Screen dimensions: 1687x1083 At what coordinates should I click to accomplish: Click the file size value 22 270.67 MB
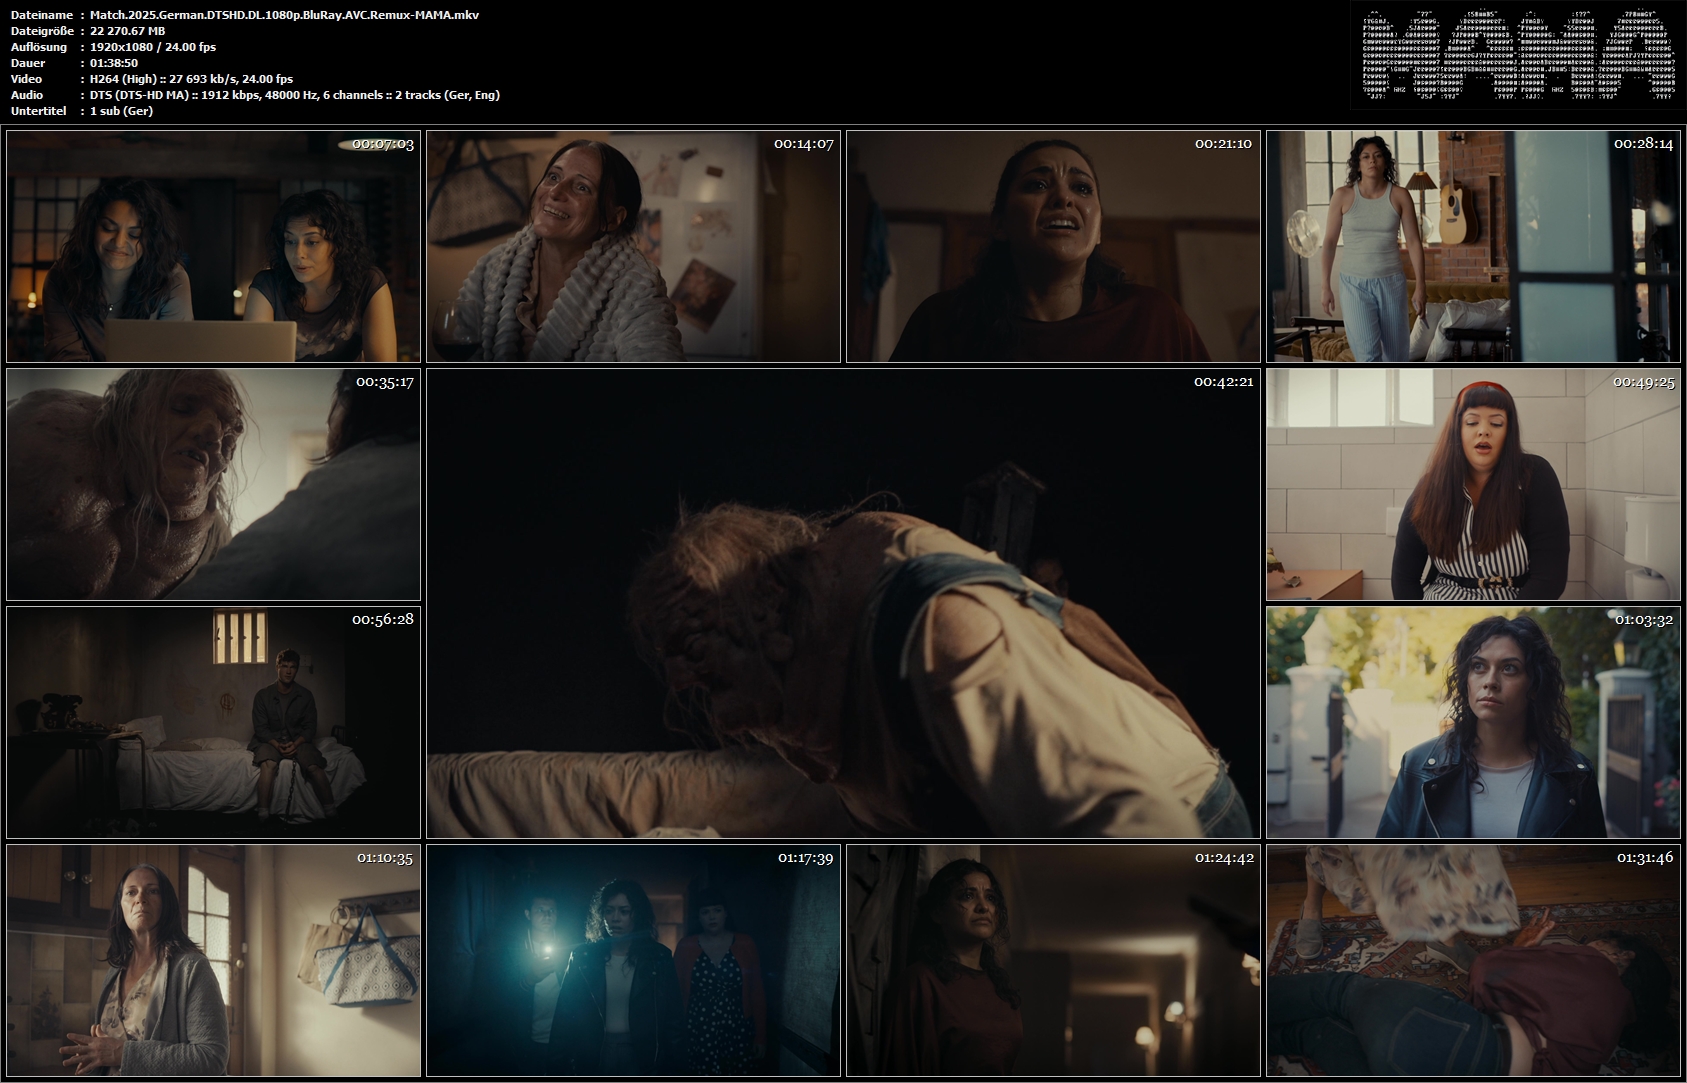[127, 31]
